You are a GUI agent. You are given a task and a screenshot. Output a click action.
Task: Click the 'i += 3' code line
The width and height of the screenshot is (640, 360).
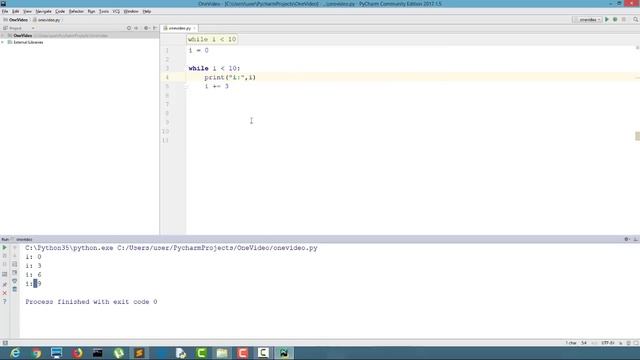pyautogui.click(x=216, y=87)
